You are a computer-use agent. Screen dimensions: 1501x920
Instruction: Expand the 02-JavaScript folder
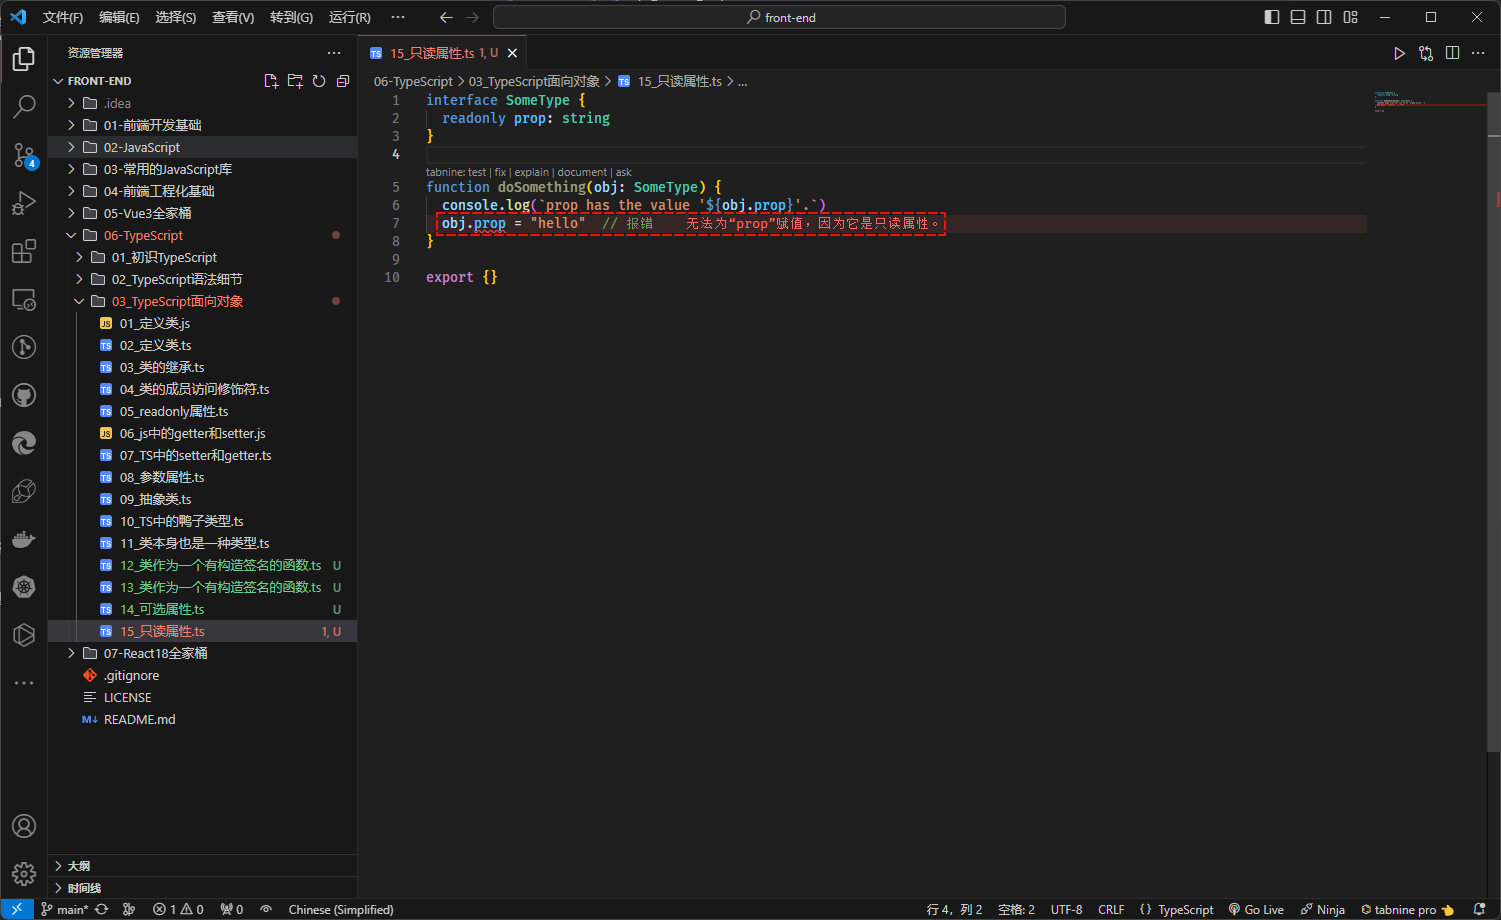coord(142,147)
